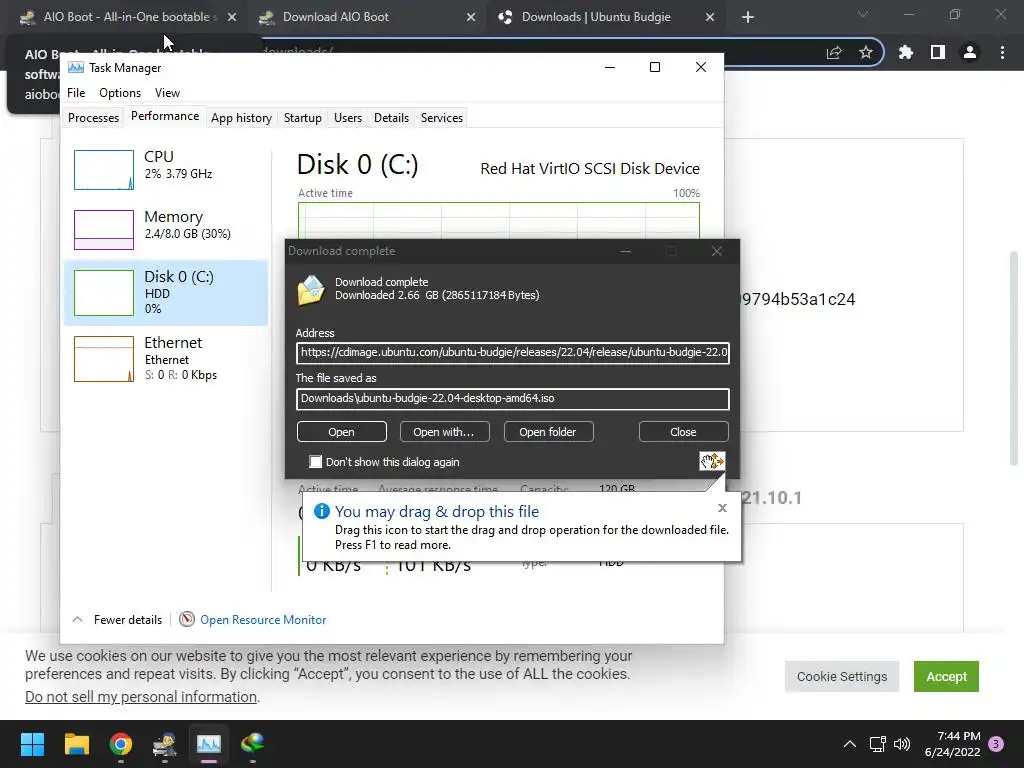The image size is (1024, 768).
Task: Open the notification badge showing 3
Action: tap(996, 744)
